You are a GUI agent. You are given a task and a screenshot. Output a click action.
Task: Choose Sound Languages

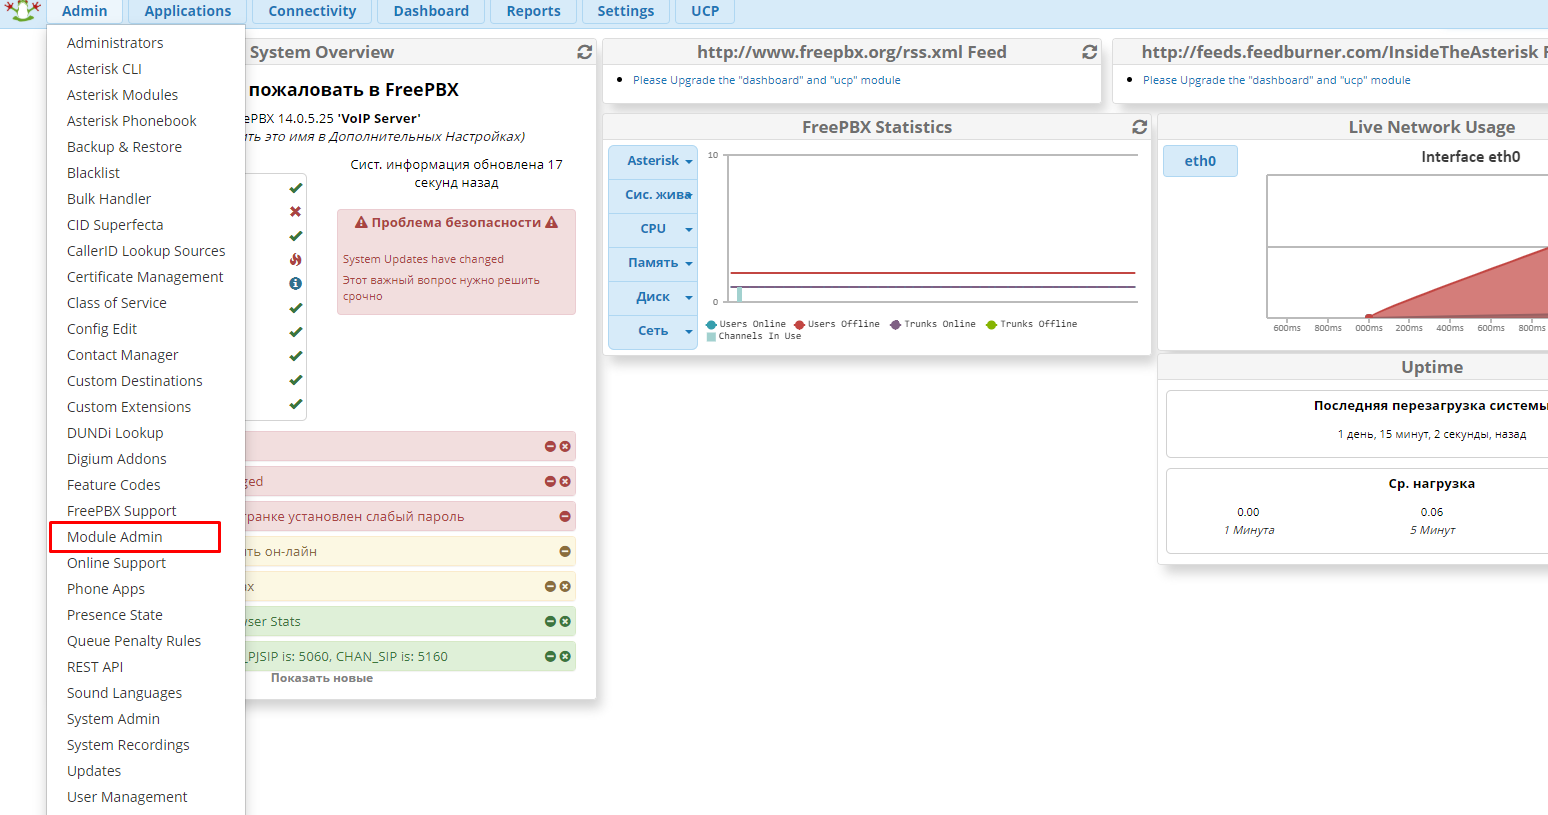click(124, 693)
